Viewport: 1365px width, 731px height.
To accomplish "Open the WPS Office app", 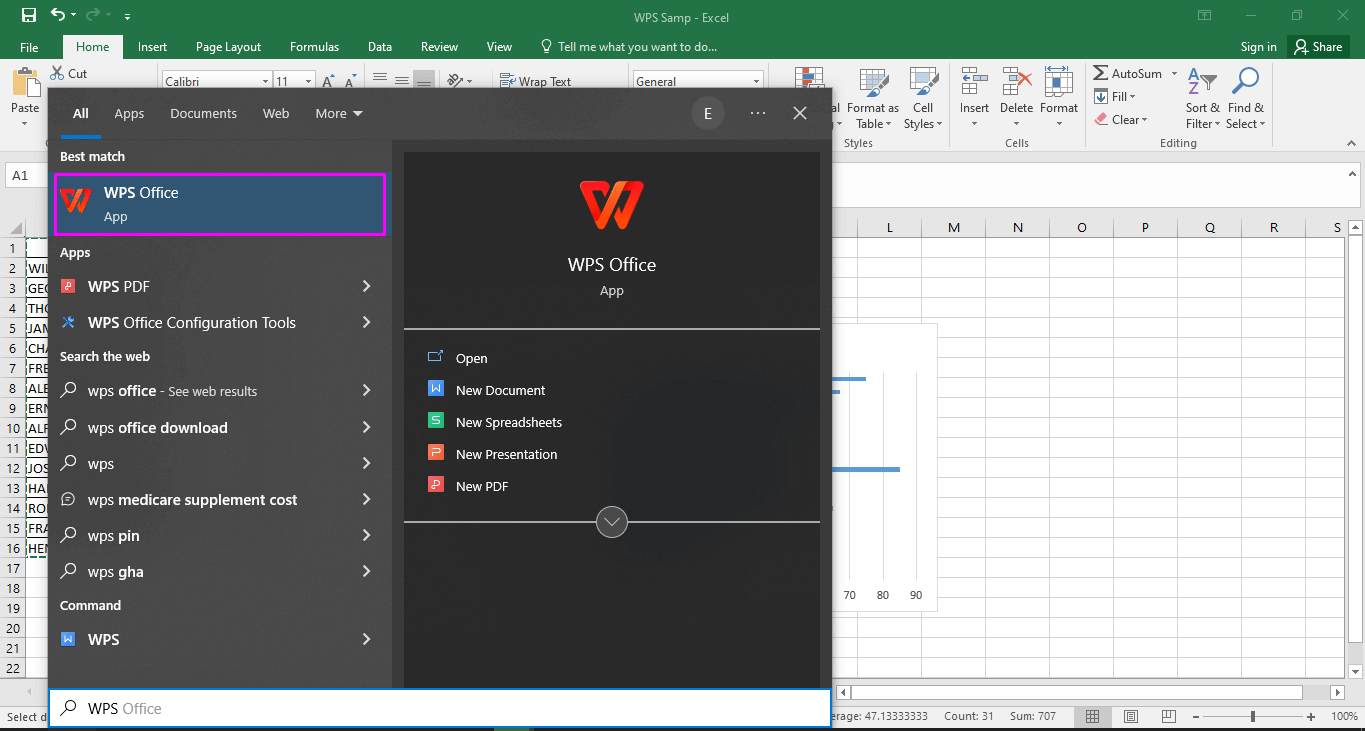I will coord(219,203).
